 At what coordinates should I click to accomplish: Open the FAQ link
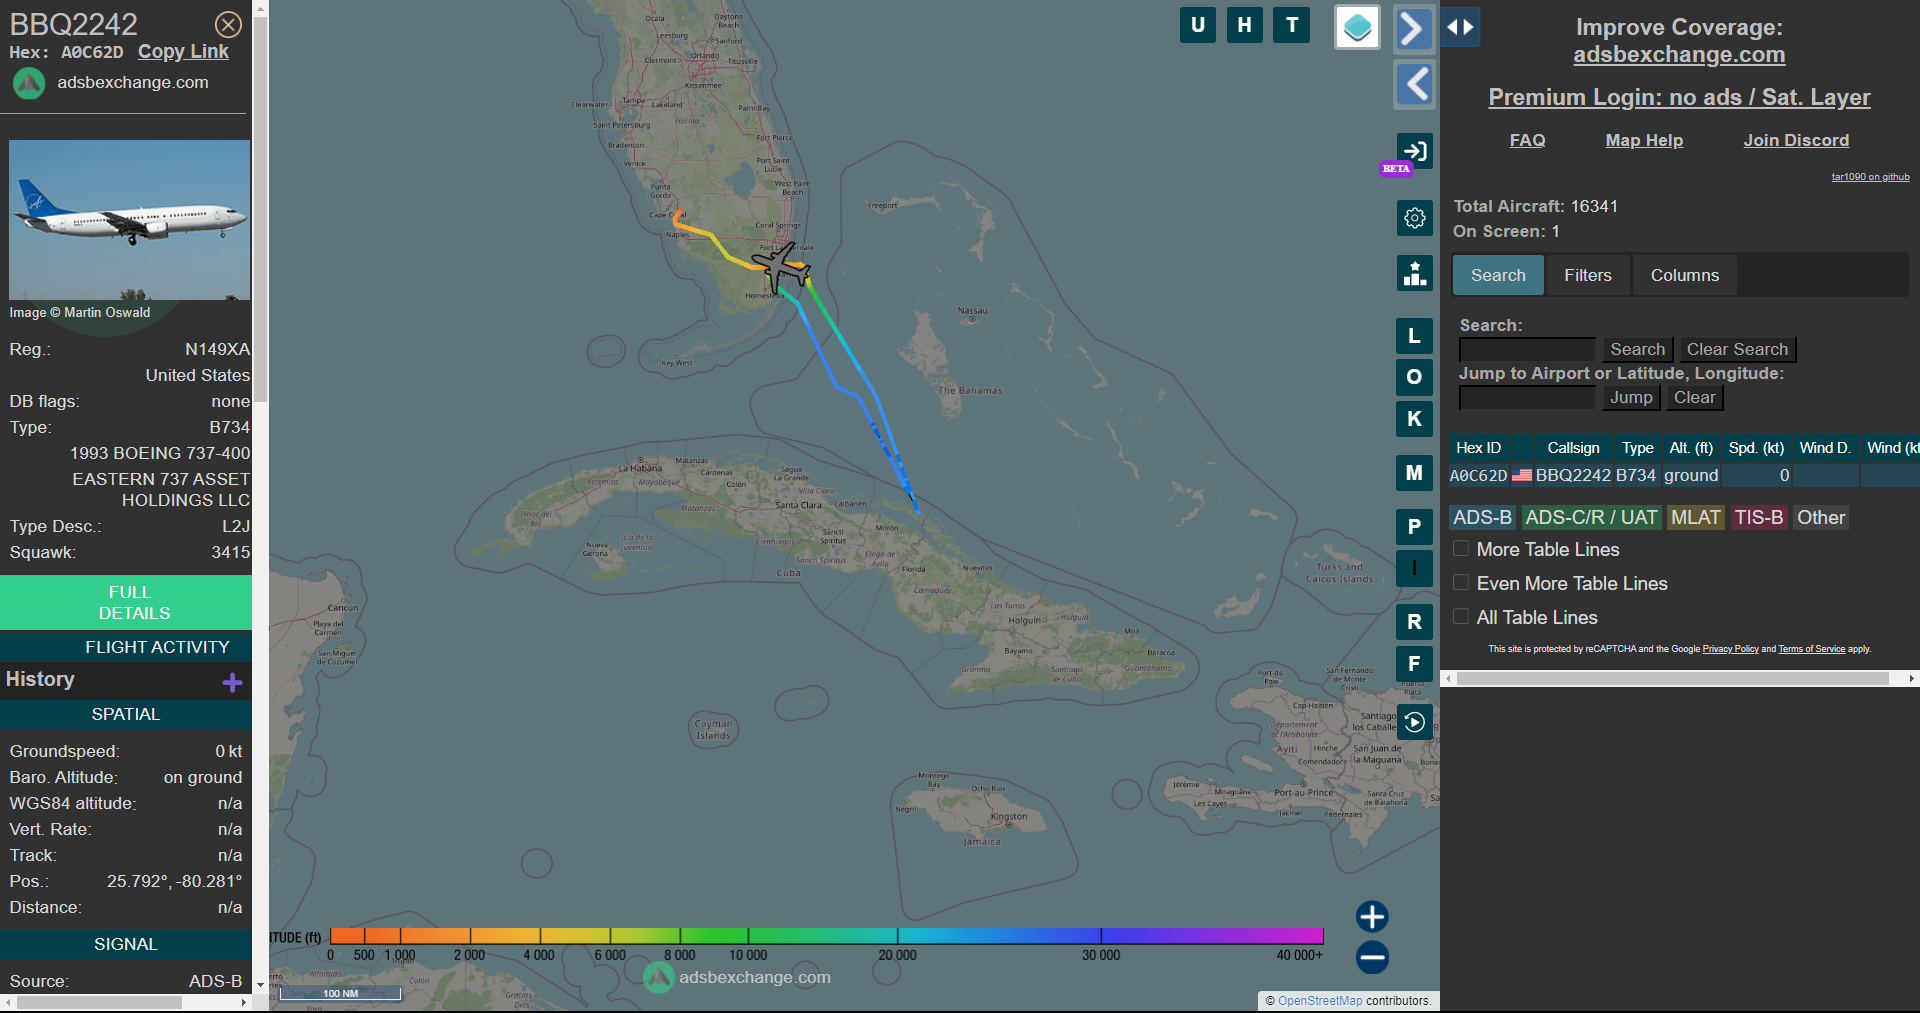[x=1527, y=140]
